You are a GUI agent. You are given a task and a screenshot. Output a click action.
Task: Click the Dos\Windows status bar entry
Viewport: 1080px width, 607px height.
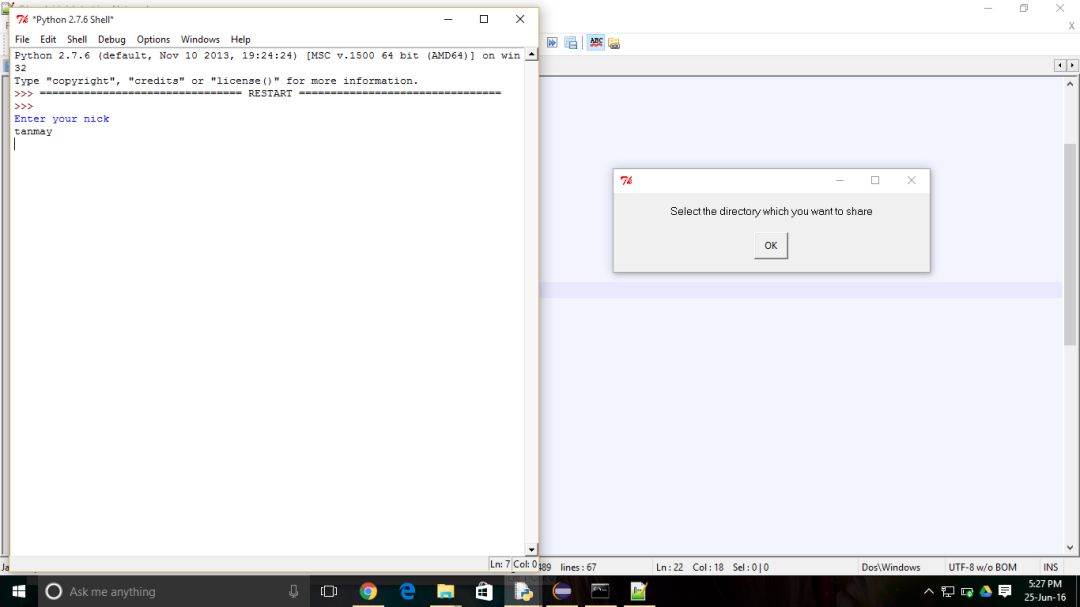pos(891,567)
